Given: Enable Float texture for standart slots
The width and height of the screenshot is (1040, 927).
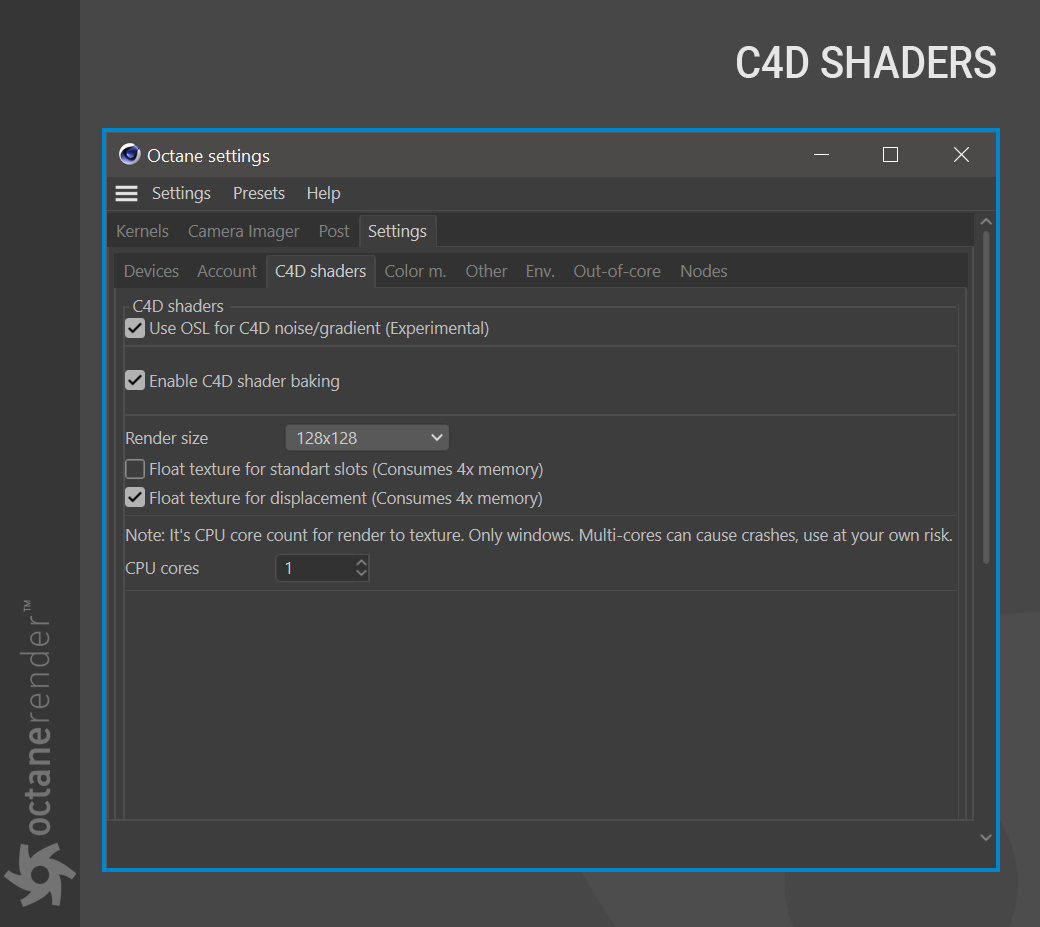Looking at the screenshot, I should 135,469.
